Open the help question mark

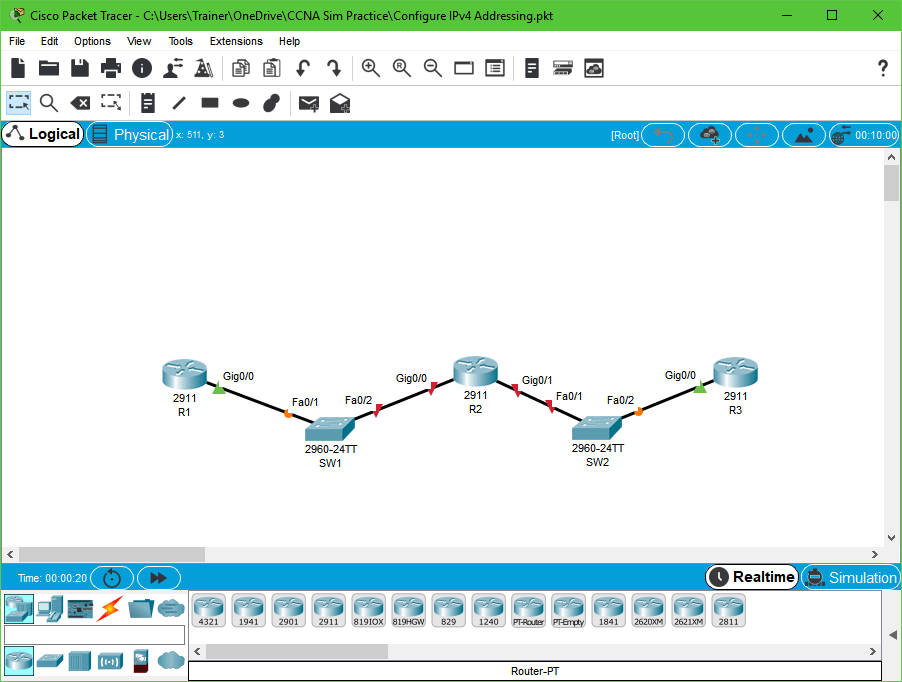[883, 68]
